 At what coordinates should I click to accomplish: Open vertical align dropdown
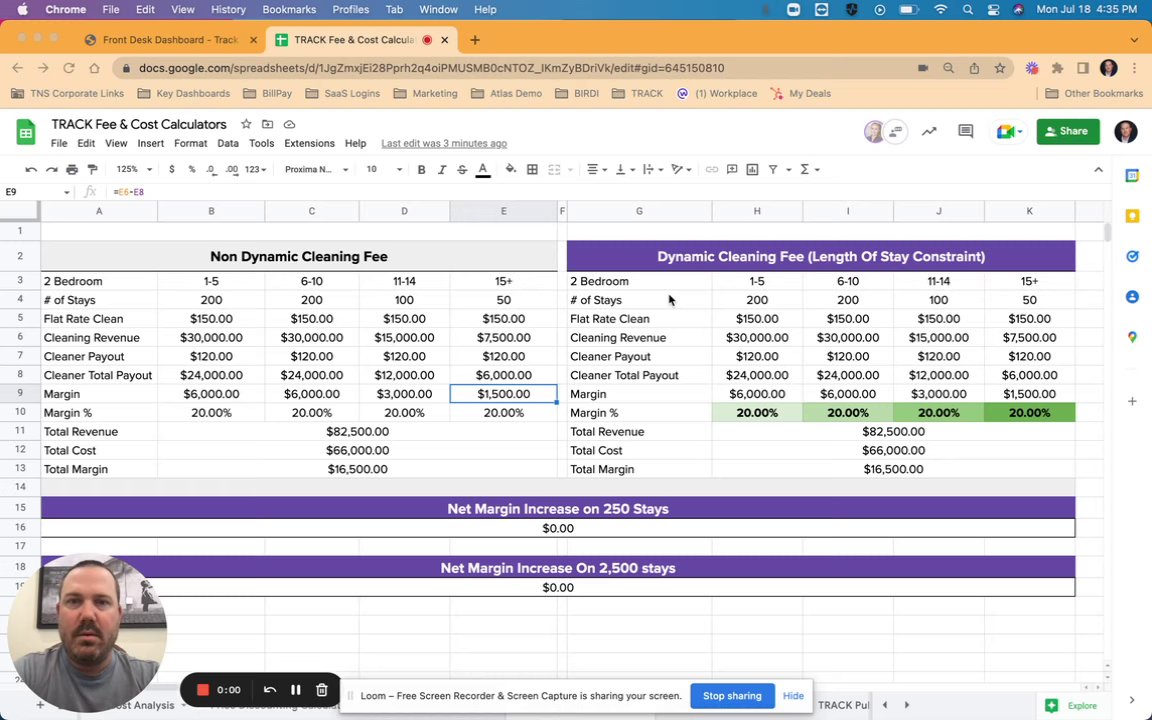(624, 170)
